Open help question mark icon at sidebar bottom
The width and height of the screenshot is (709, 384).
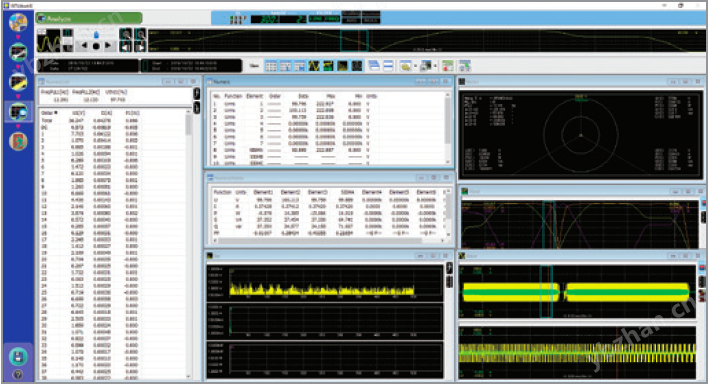[x=18, y=375]
